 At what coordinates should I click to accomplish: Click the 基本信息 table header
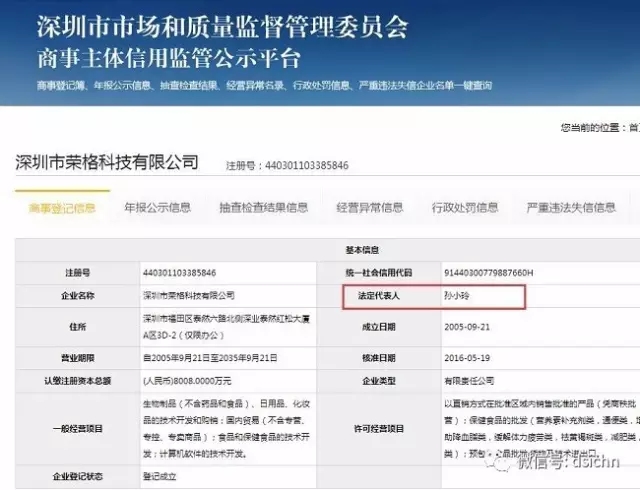tap(362, 250)
